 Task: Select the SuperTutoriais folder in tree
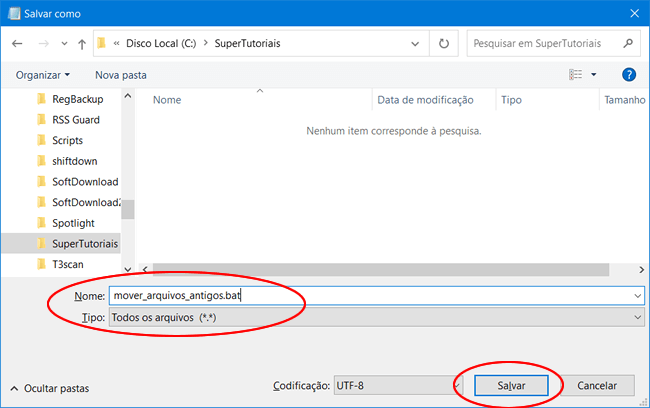(x=84, y=243)
